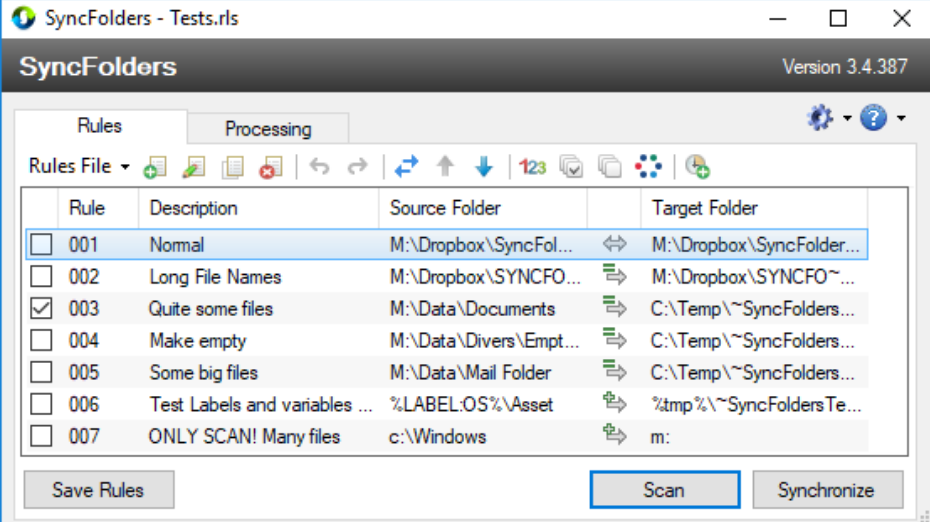This screenshot has height=522, width=930.
Task: Click the colorful dots icon in toolbar
Action: pyautogui.click(x=648, y=167)
